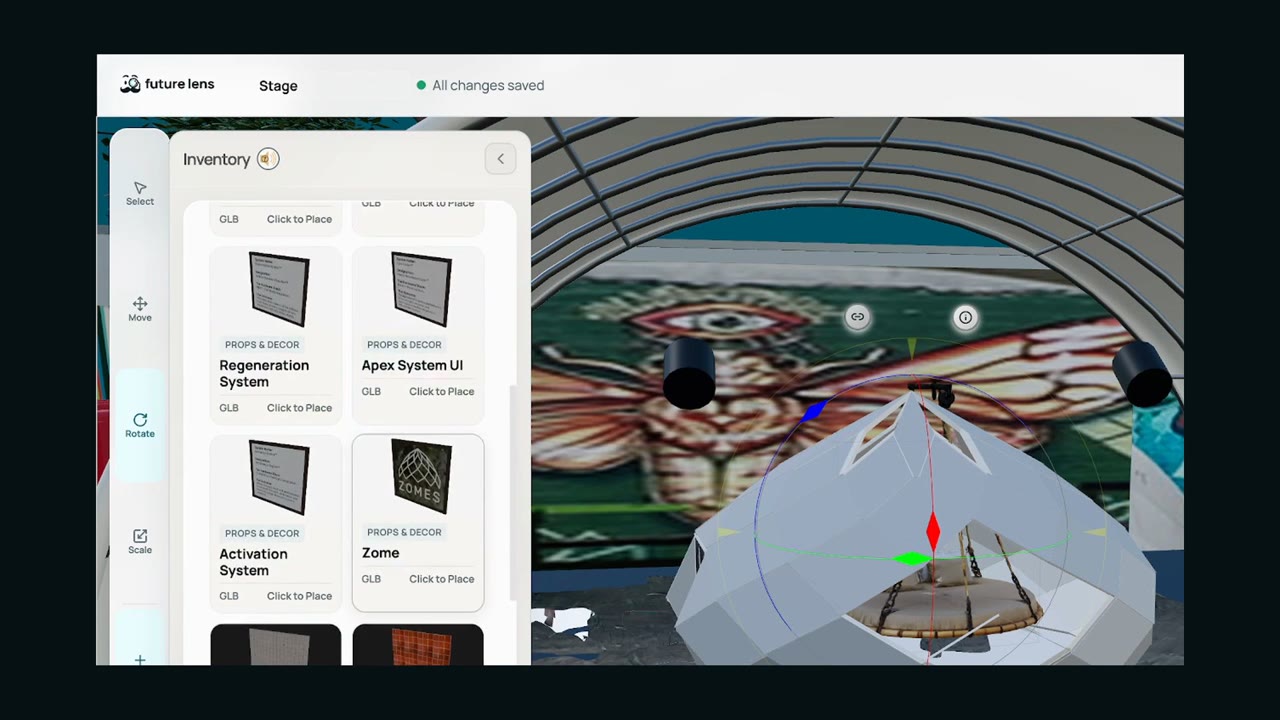Click the plus button at sidebar bottom
The height and width of the screenshot is (720, 1280).
pos(140,659)
